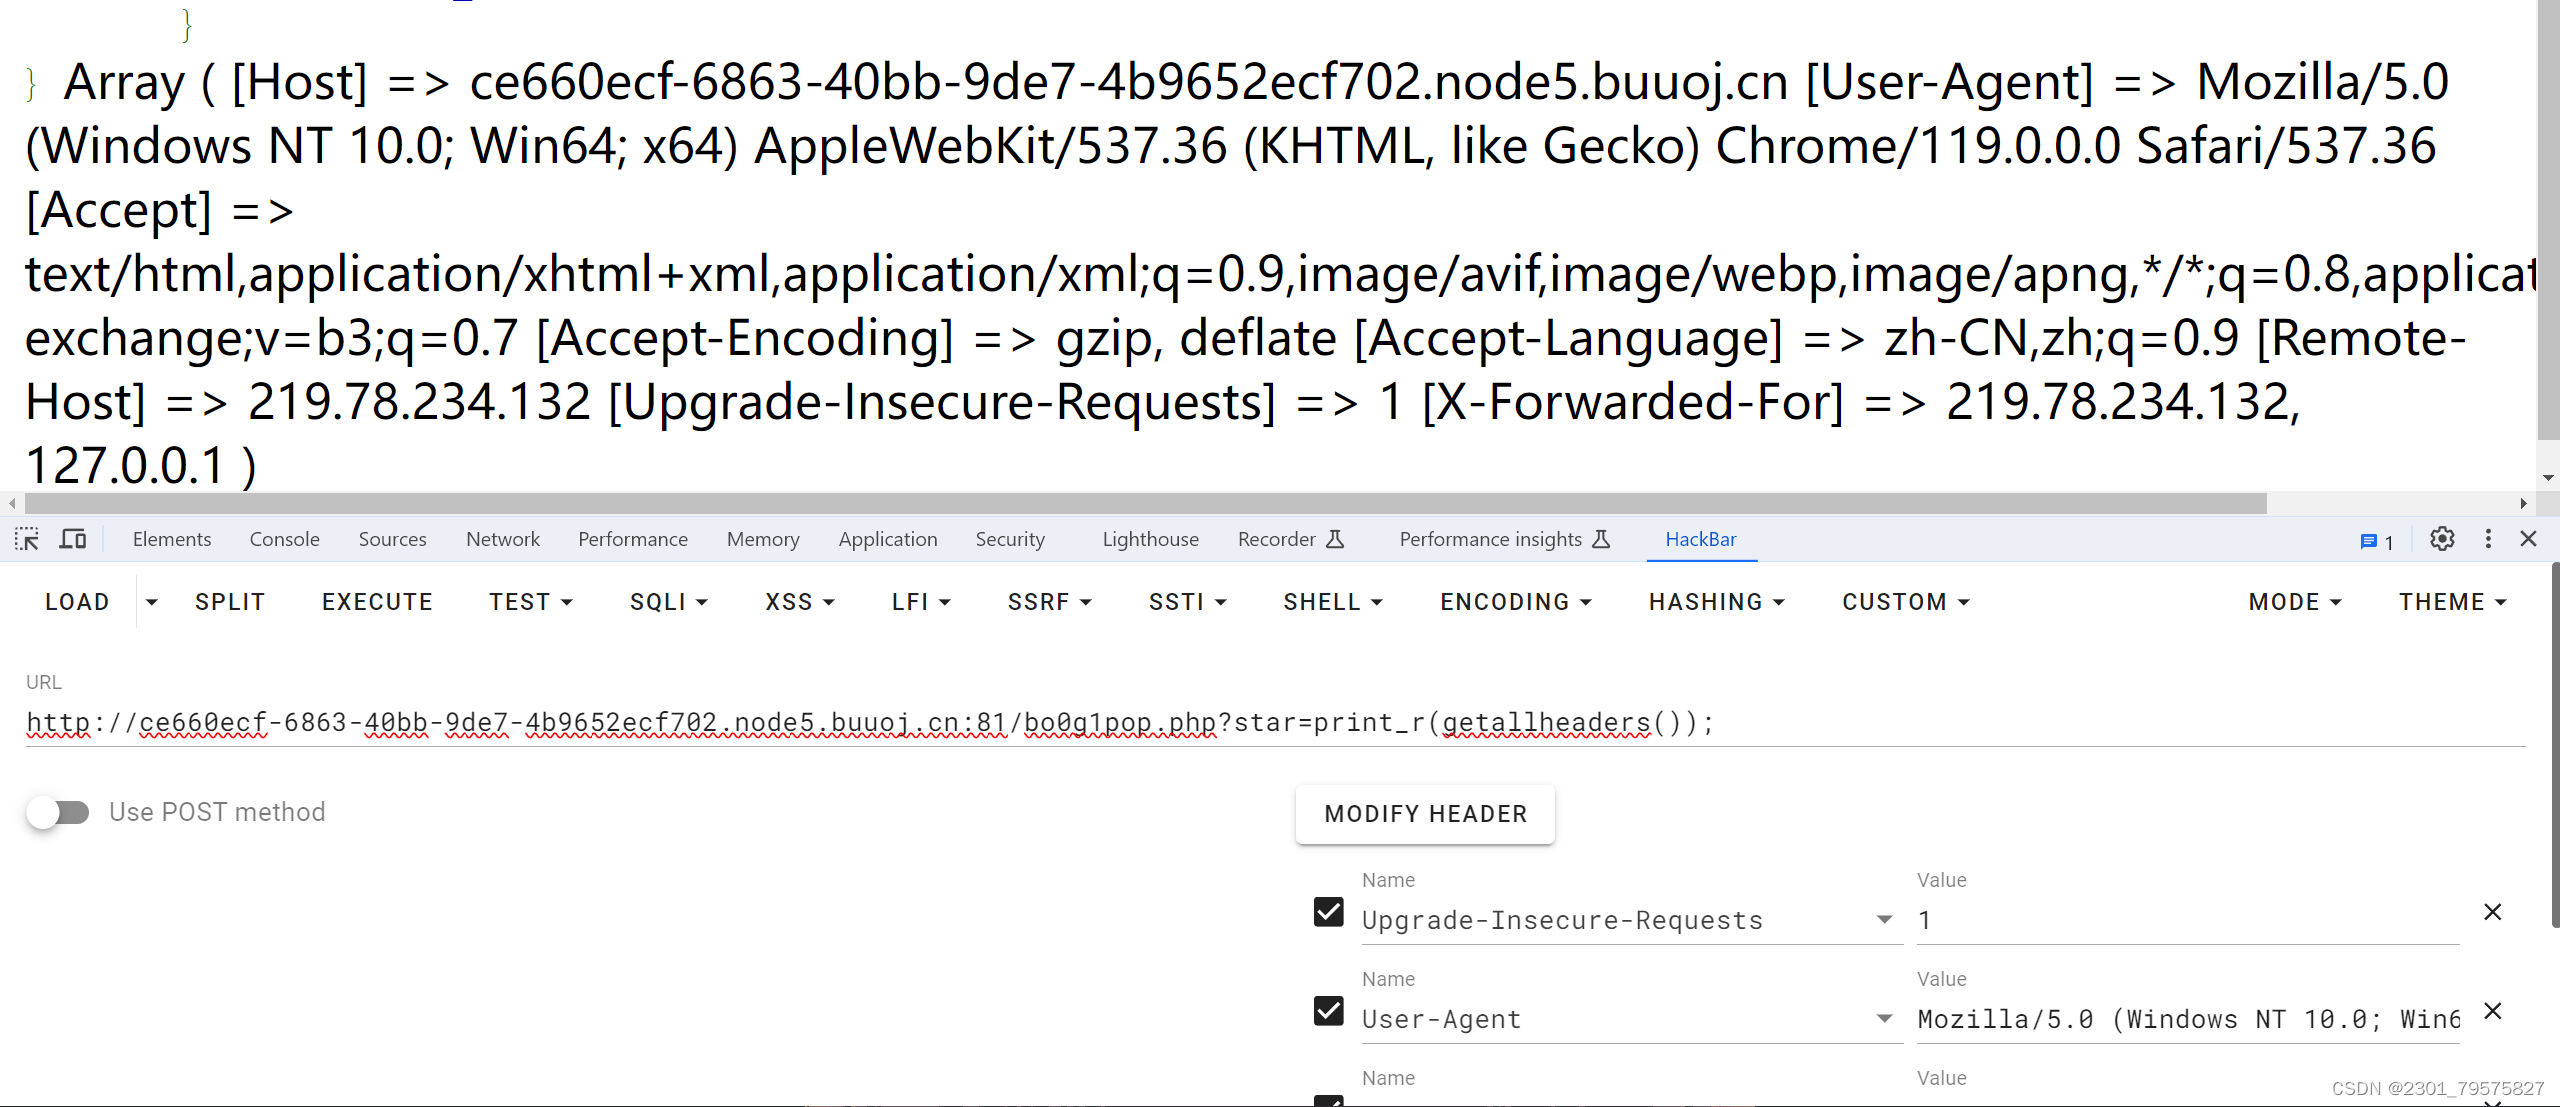Remove the User-Agent header row
Screen dimensions: 2560x1107
point(2492,1011)
